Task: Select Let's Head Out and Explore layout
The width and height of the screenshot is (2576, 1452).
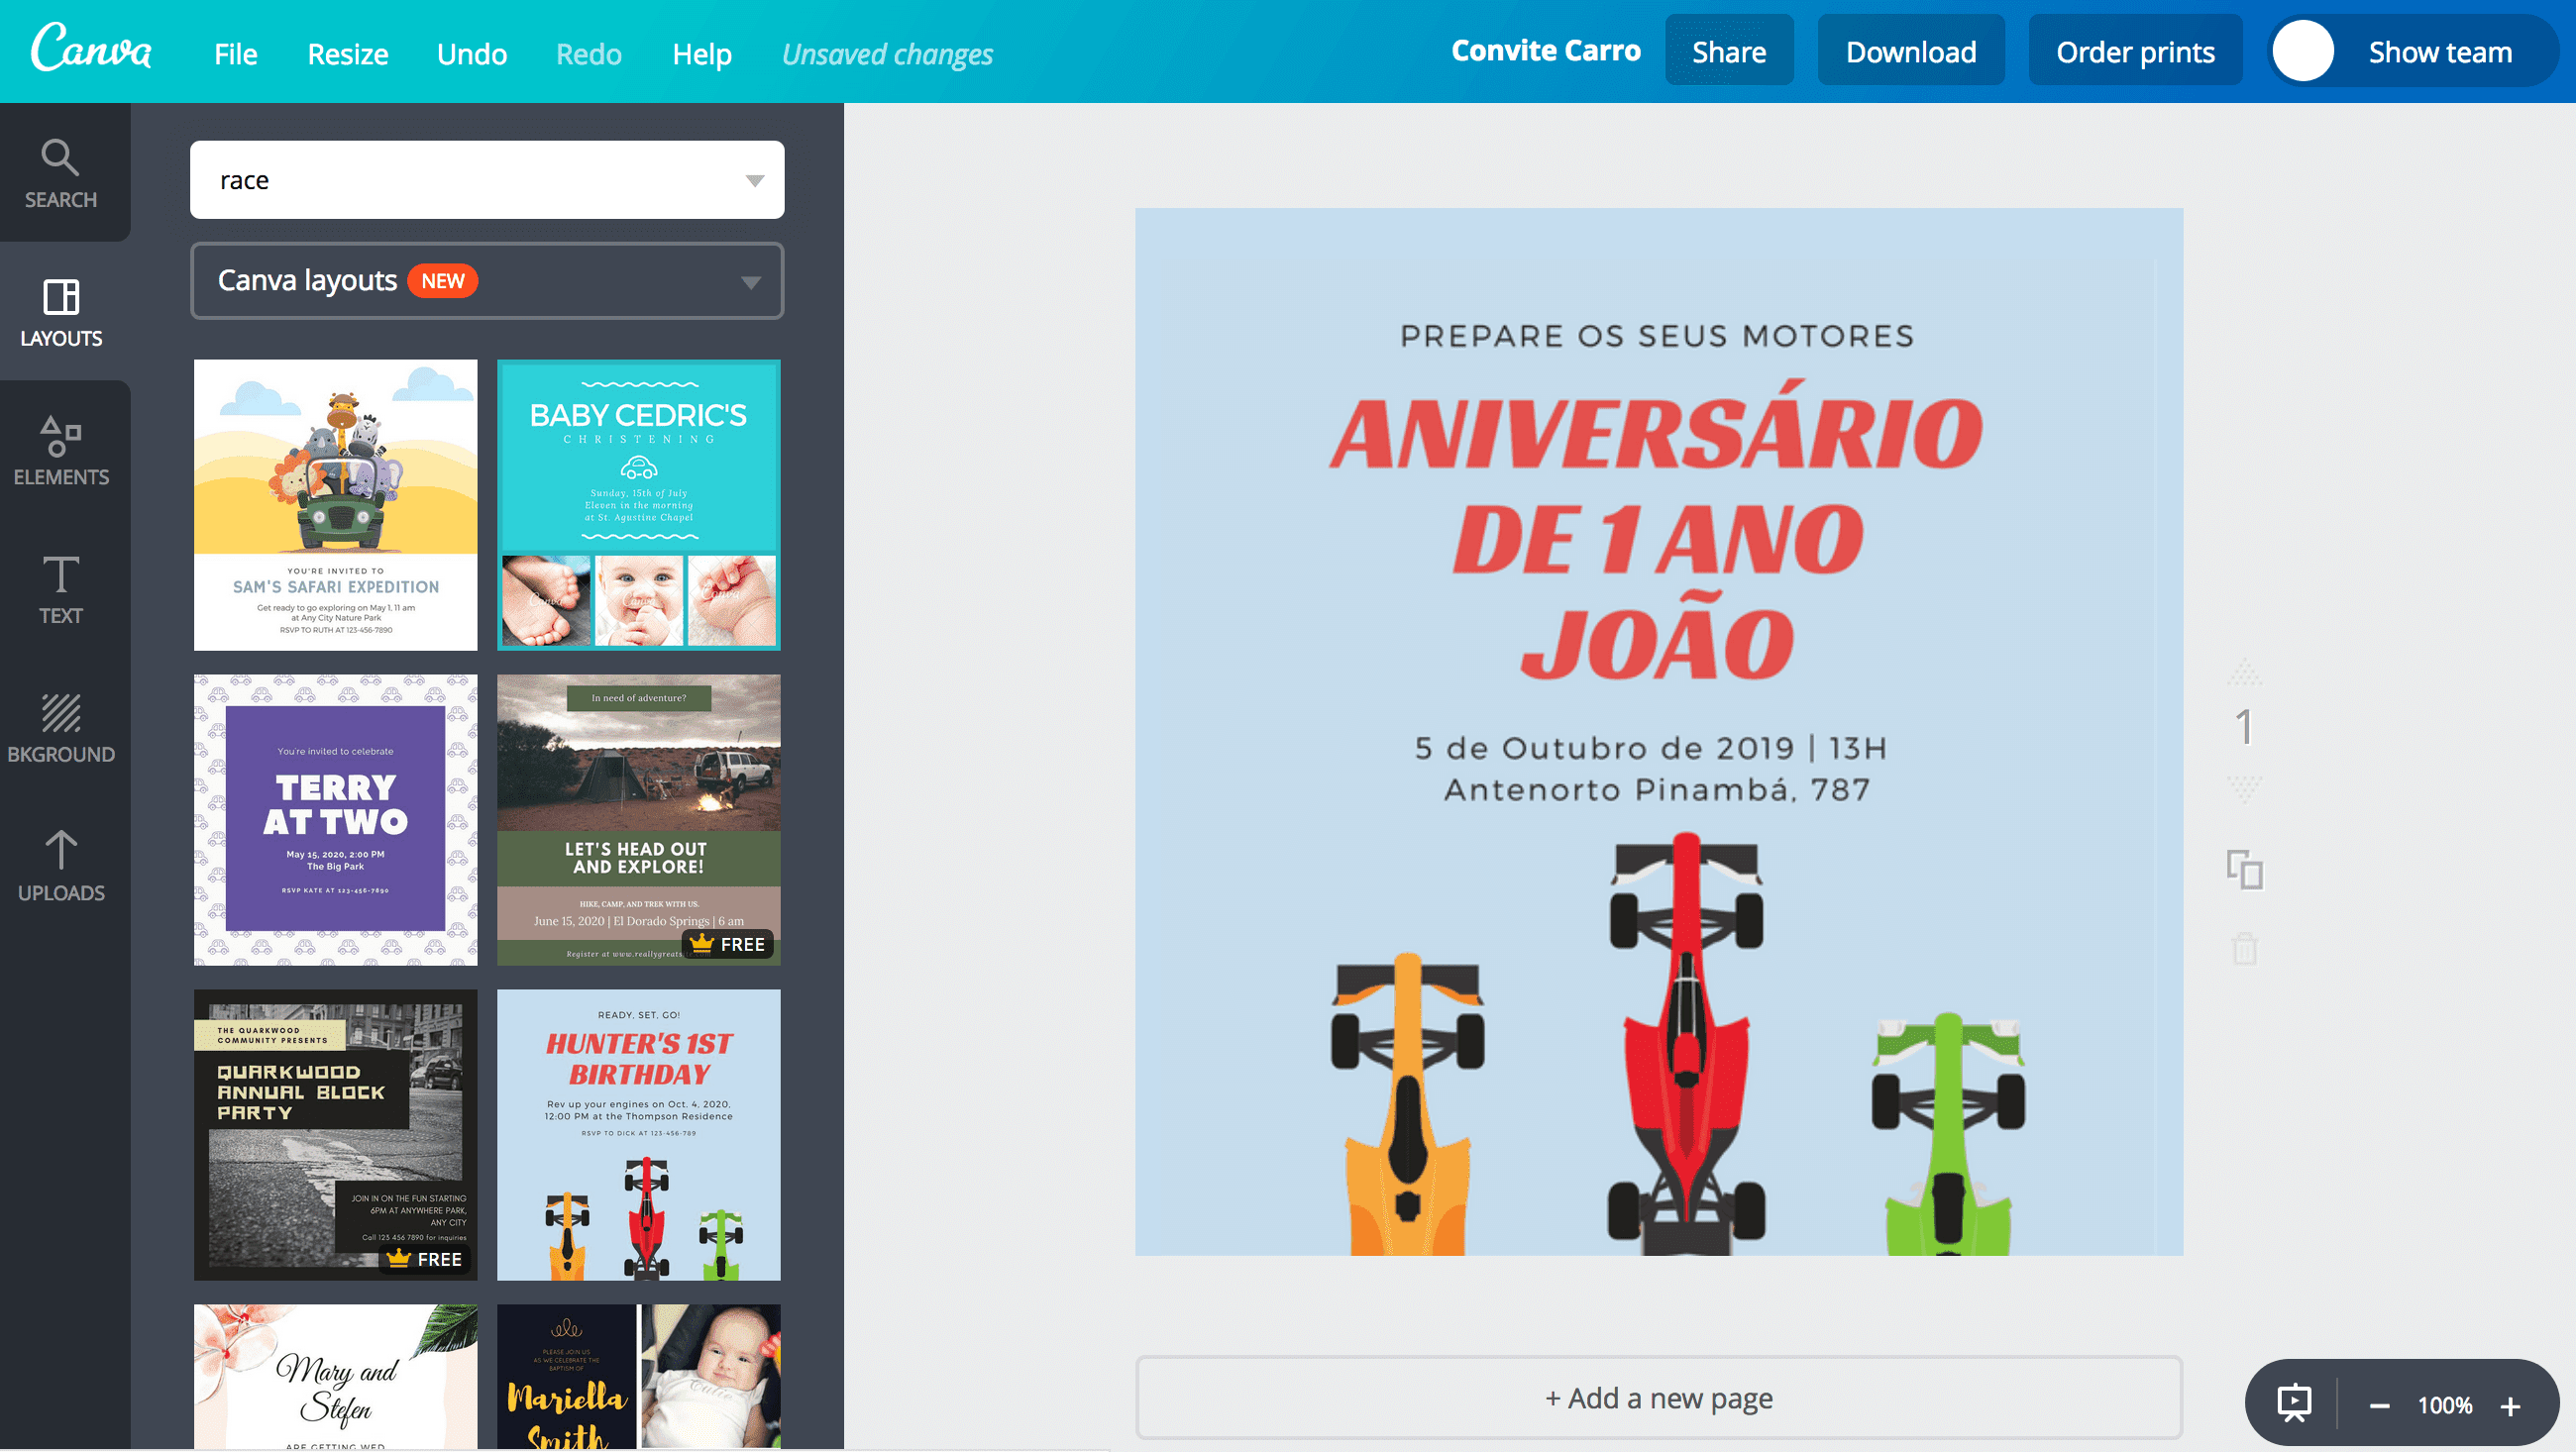Action: click(x=638, y=819)
